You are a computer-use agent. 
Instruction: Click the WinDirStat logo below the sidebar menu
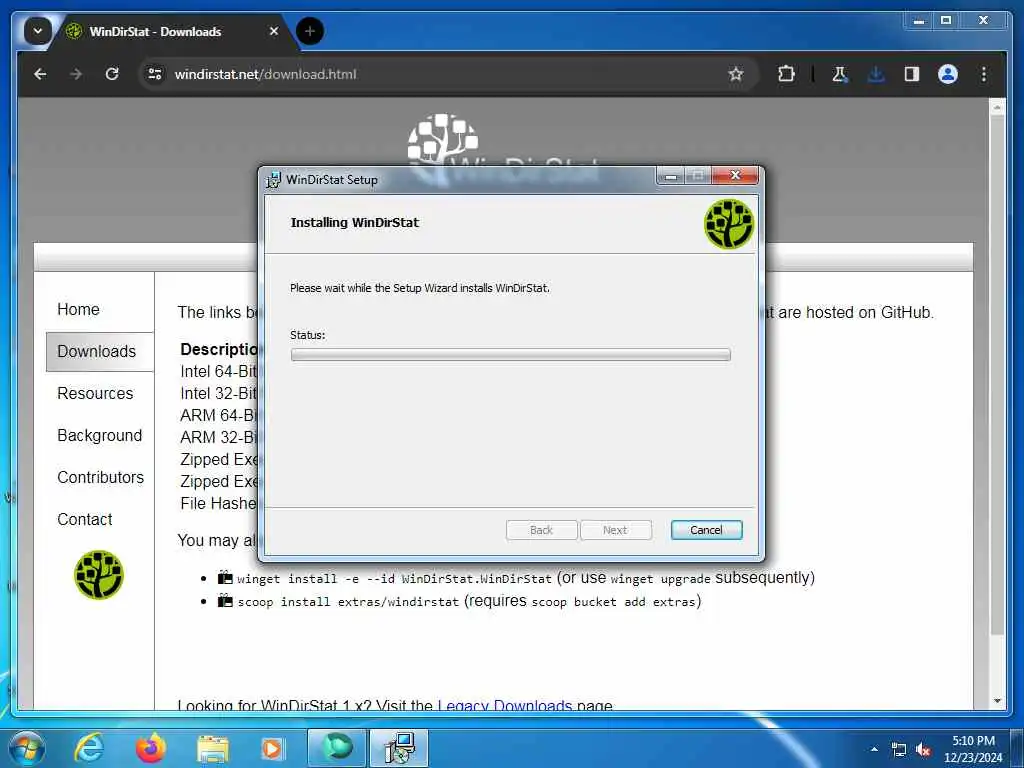[99, 575]
